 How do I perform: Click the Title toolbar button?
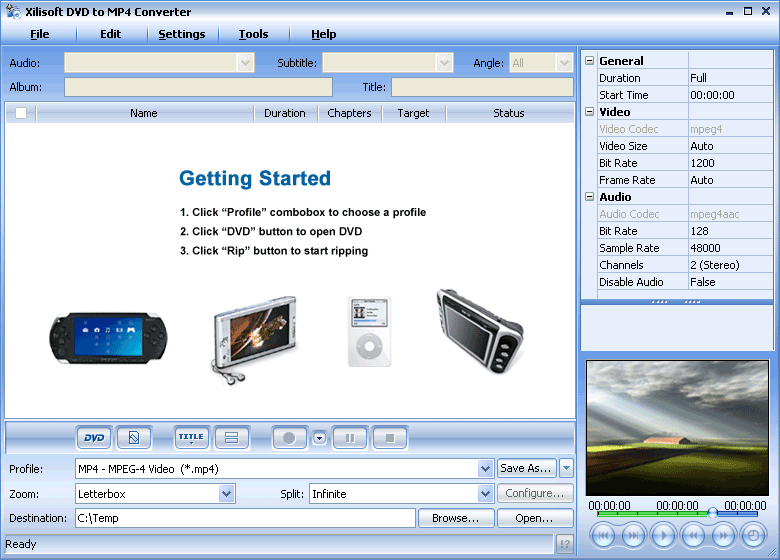coord(190,438)
